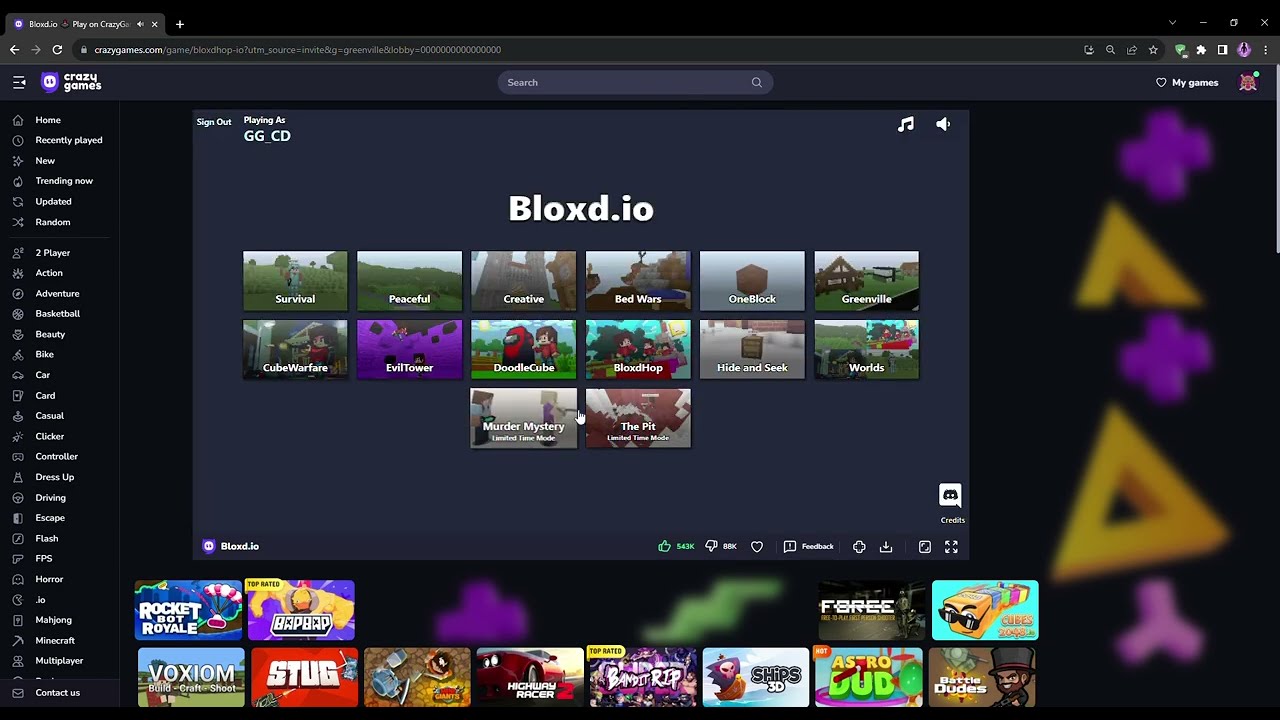Select the Creative game mode
The height and width of the screenshot is (720, 1280).
pos(524,280)
